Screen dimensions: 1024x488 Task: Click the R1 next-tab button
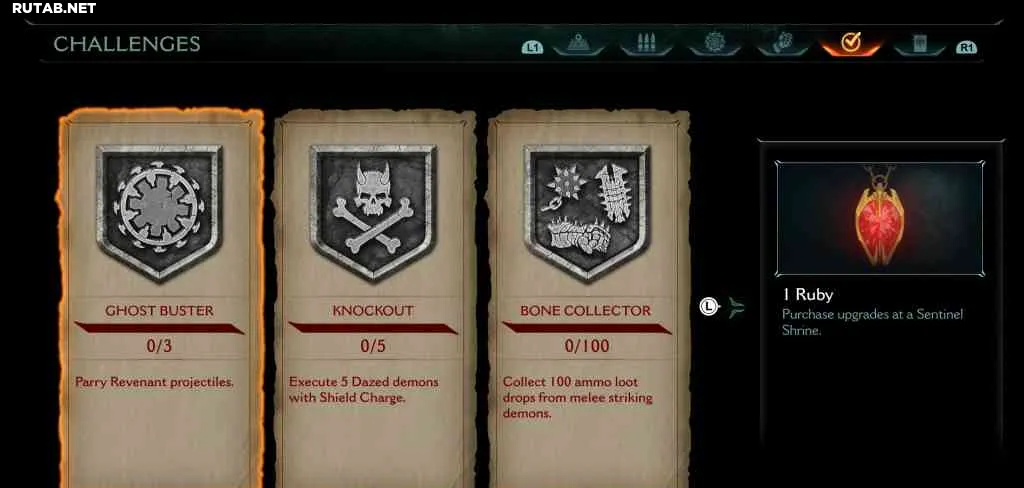click(x=966, y=47)
